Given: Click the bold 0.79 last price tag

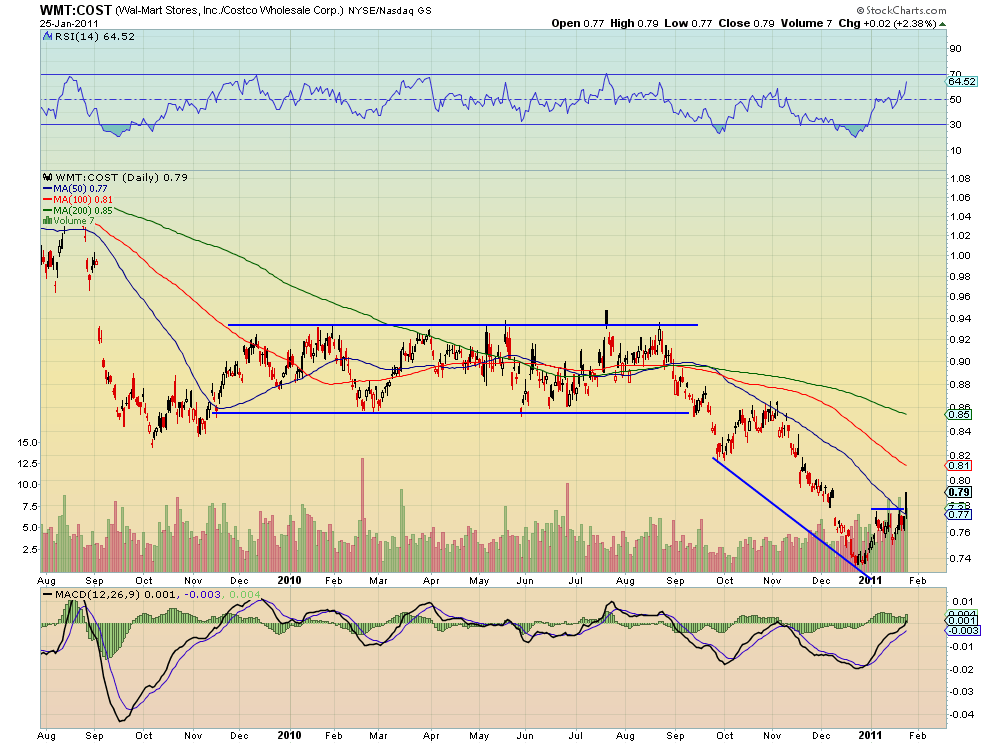Looking at the screenshot, I should (960, 492).
